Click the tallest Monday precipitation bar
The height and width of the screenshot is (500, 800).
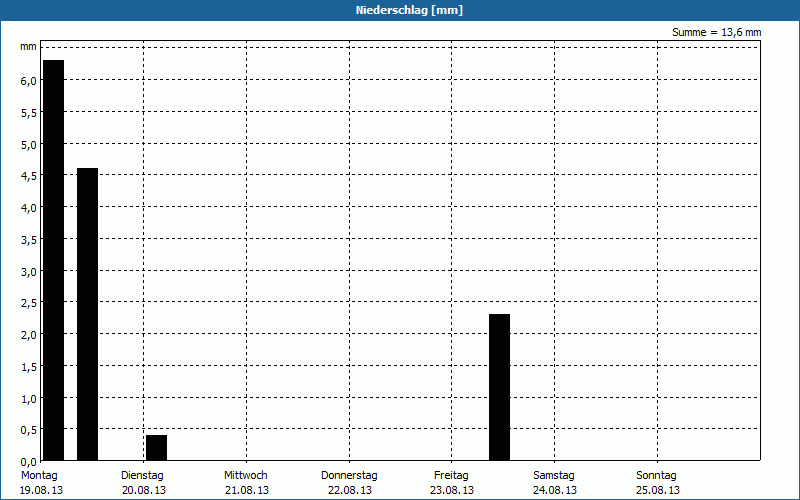point(54,260)
